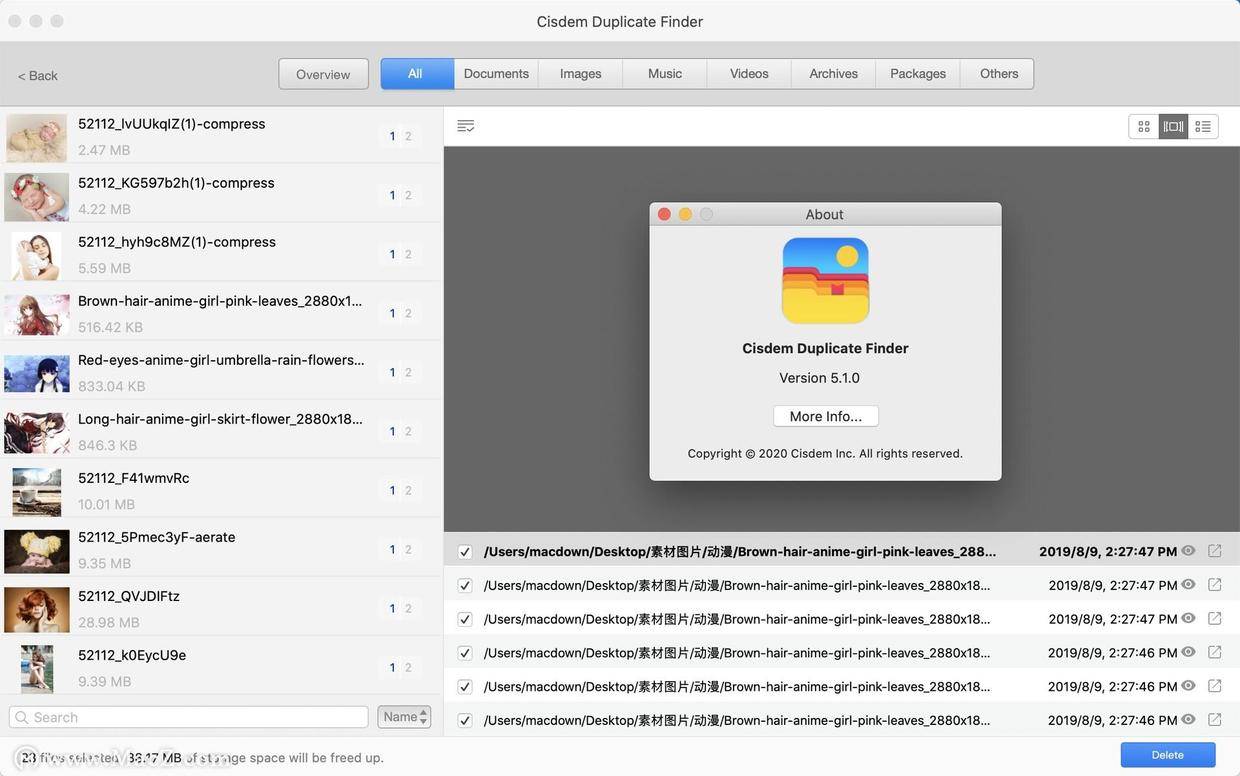The height and width of the screenshot is (776, 1240).
Task: Toggle copy 2 of Long-hair-anime-girl row
Action: [x=408, y=431]
